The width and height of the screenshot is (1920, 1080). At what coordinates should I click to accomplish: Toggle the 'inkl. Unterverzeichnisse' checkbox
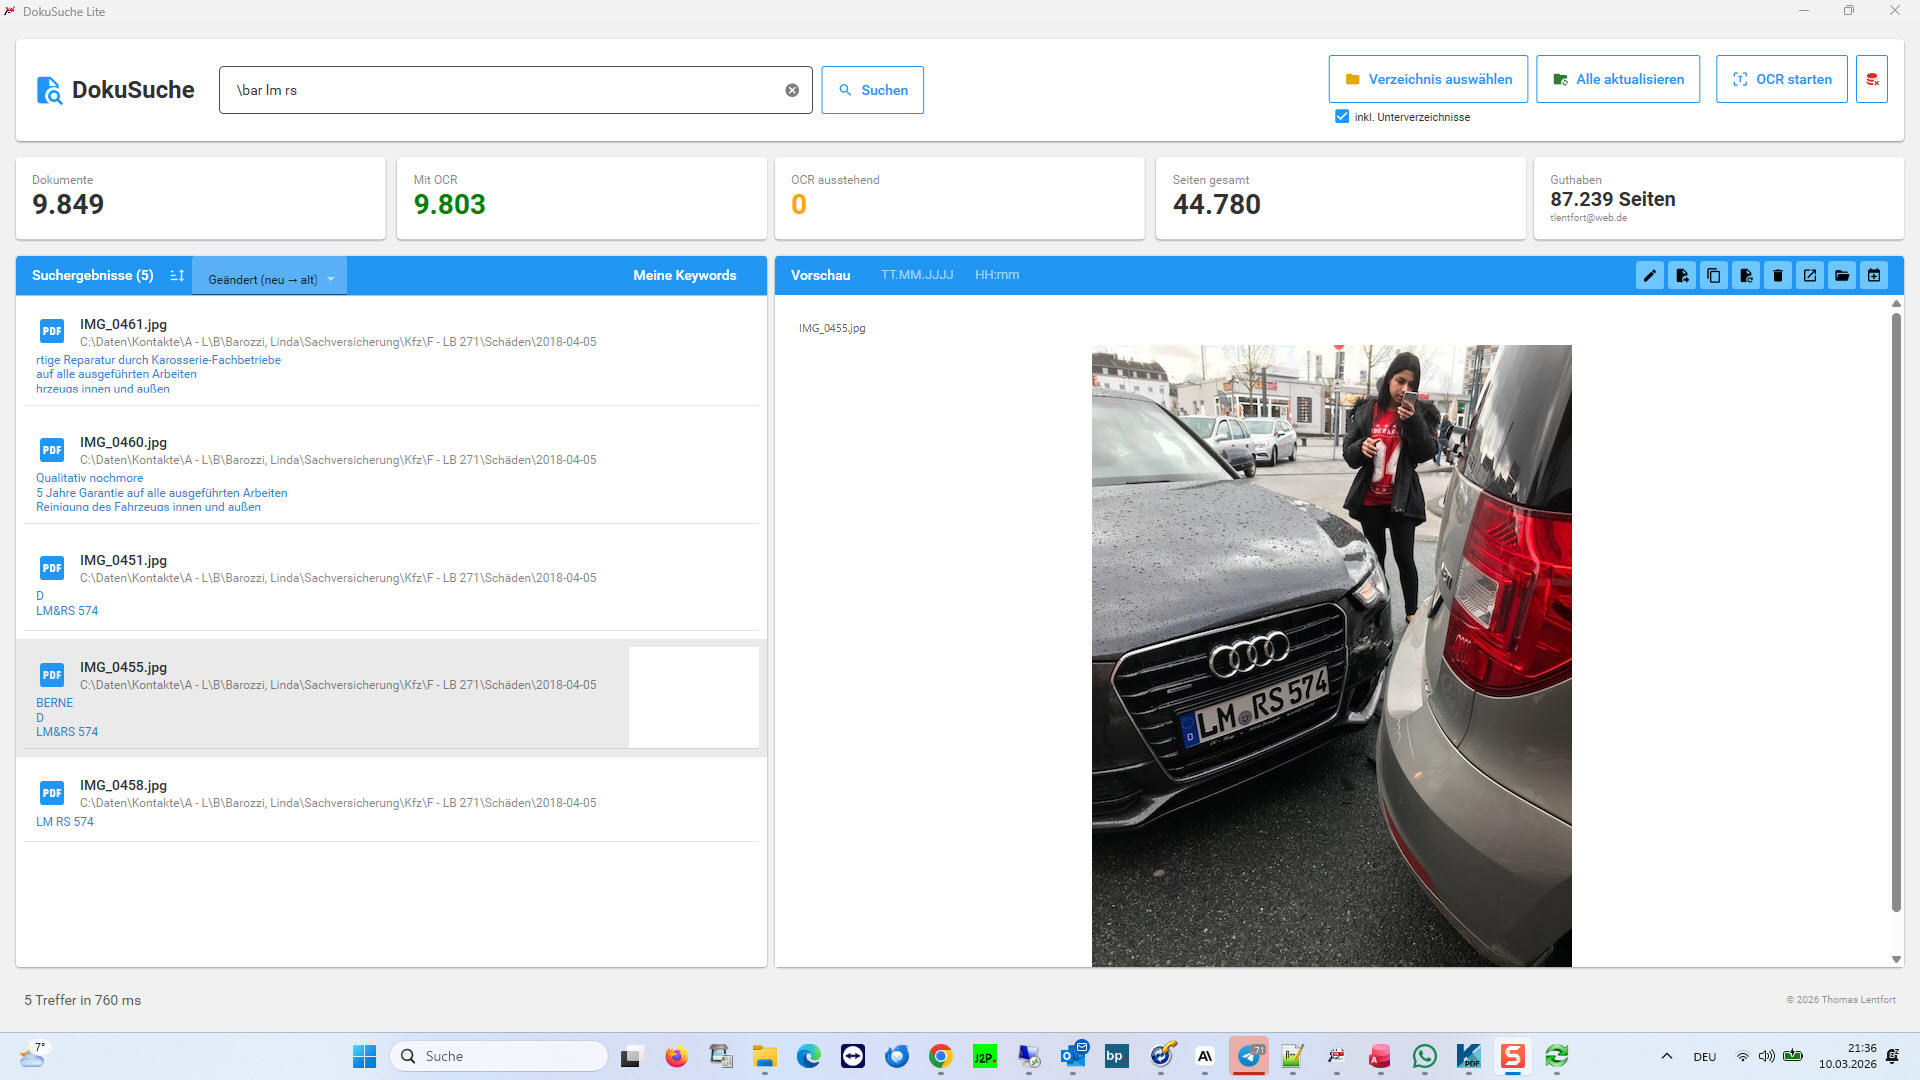tap(1342, 117)
